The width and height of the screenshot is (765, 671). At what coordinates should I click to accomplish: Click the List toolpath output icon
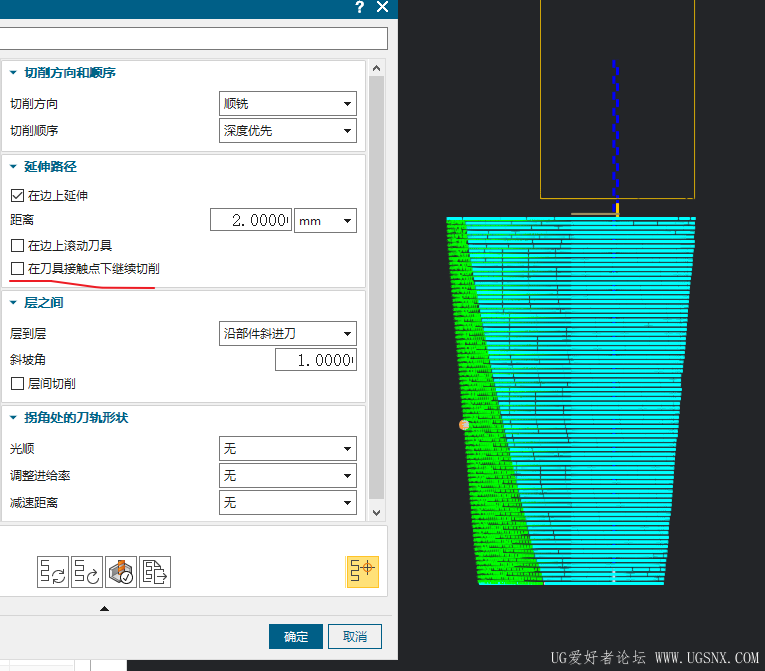click(155, 571)
